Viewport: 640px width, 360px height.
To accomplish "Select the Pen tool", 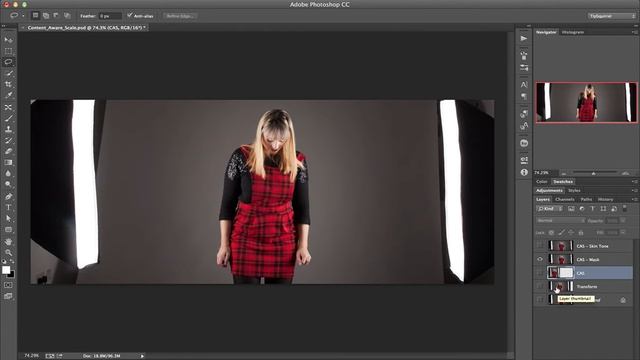I will coord(8,196).
